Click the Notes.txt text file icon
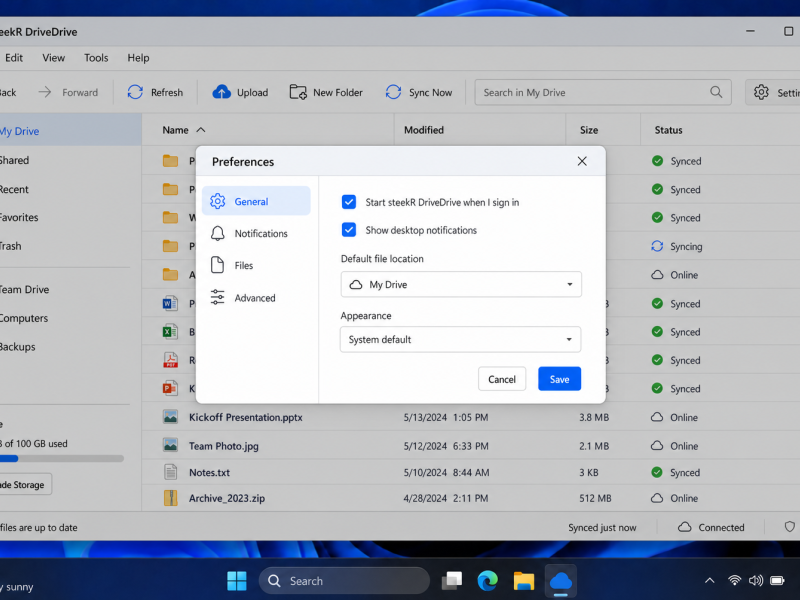Screen dimensions: 800x600 coord(170,472)
